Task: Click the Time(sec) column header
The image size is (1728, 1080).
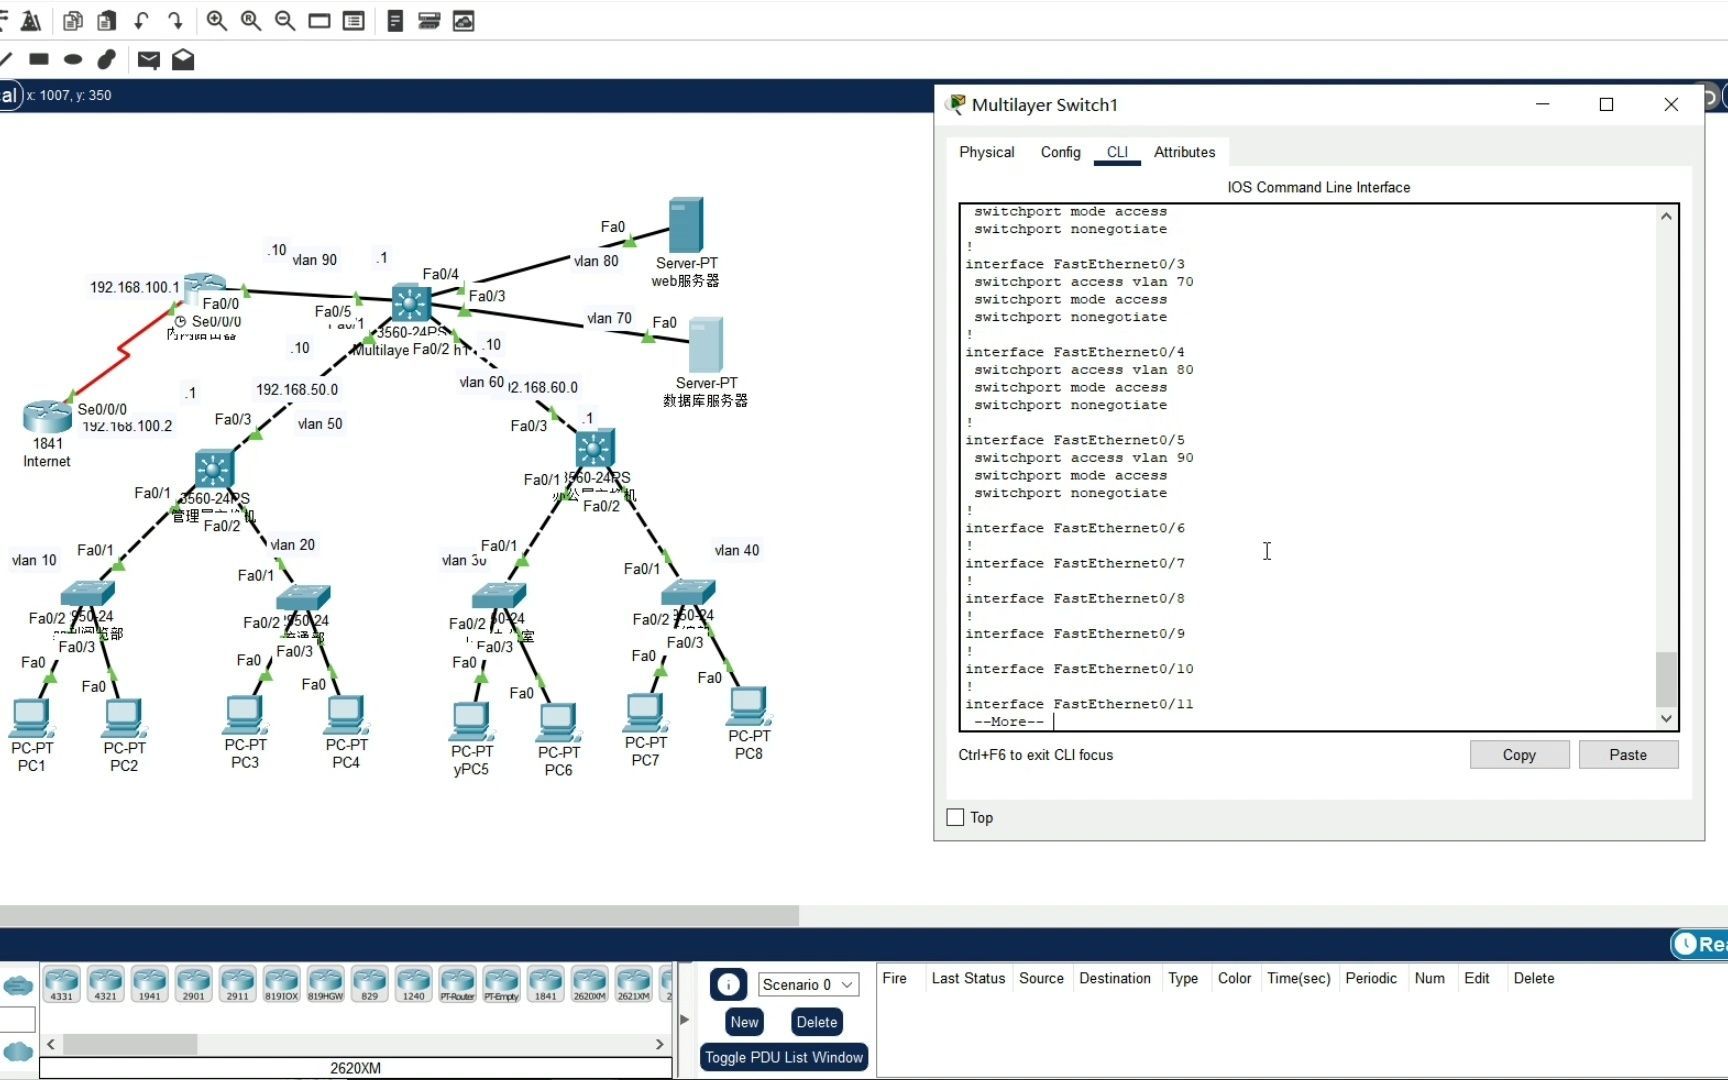Action: click(x=1298, y=978)
